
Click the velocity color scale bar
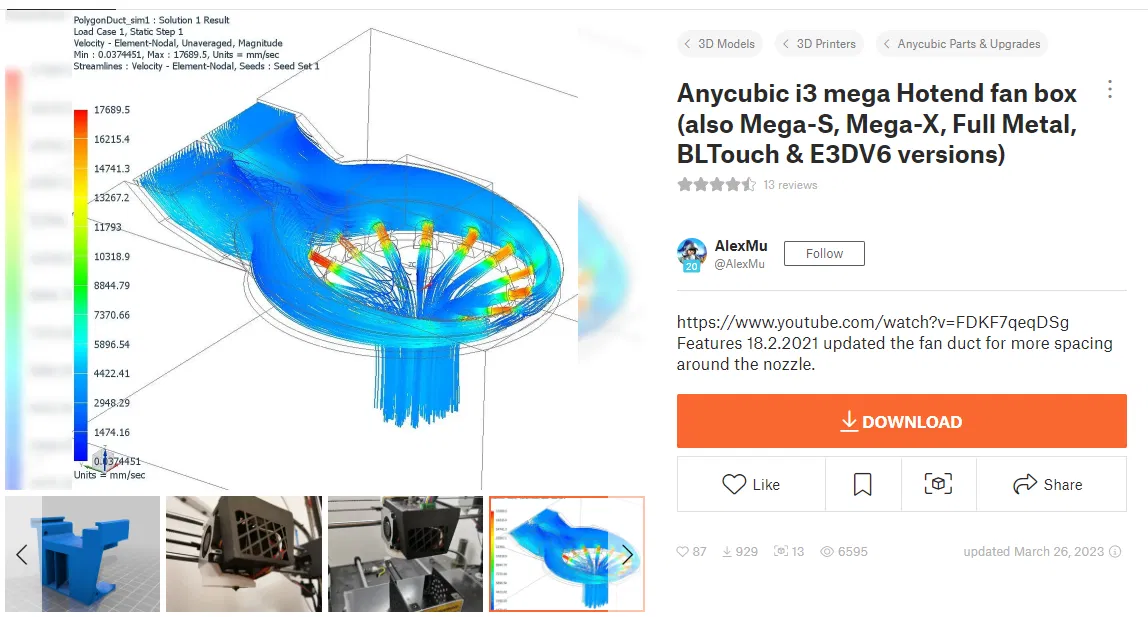tap(81, 285)
